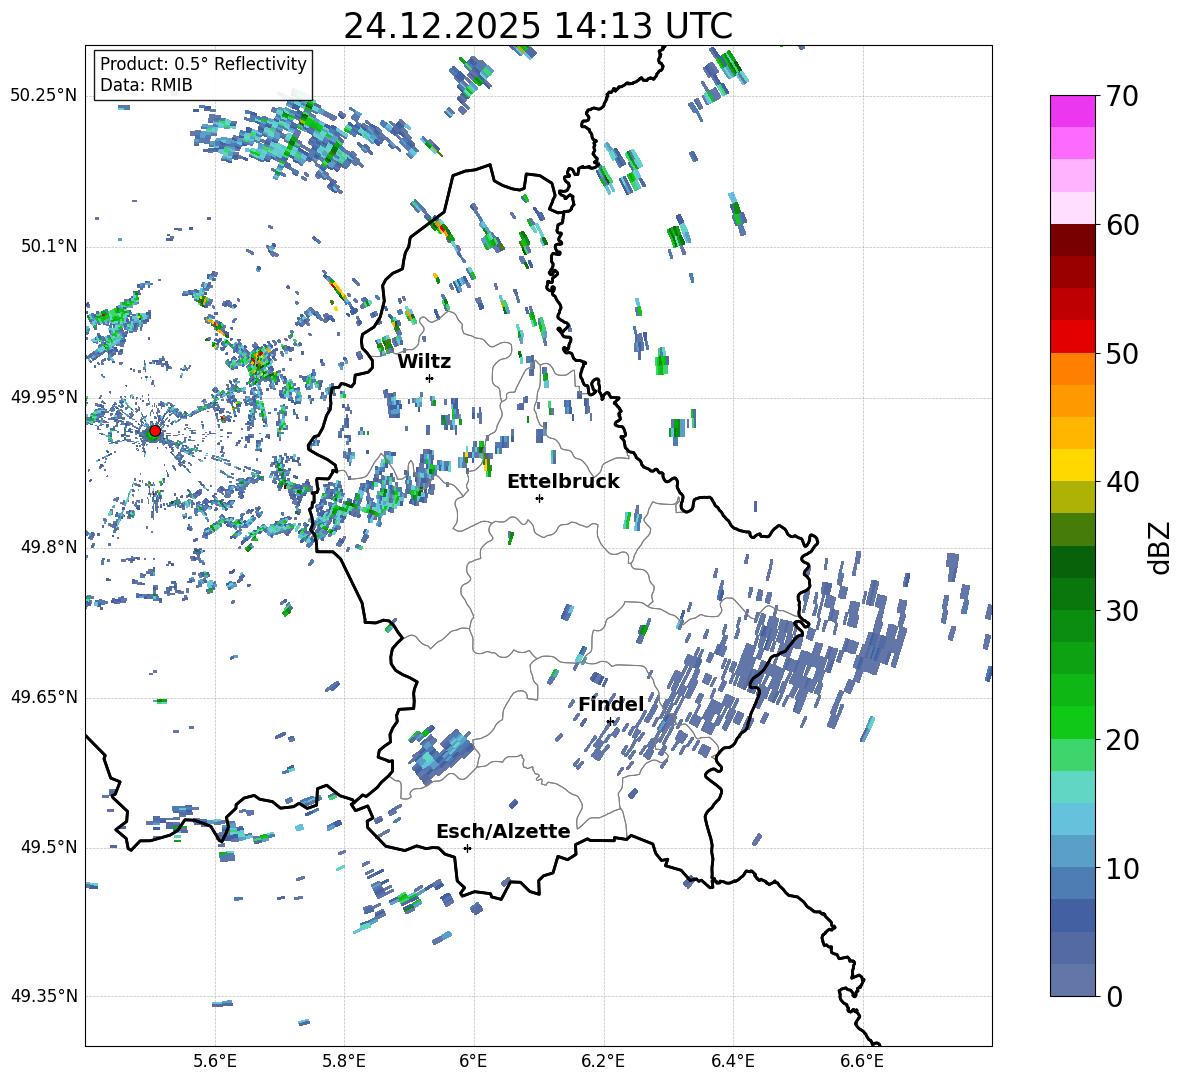Click the Wiltz station cross marker
Screen dimensions: 1184x1081
tap(429, 378)
